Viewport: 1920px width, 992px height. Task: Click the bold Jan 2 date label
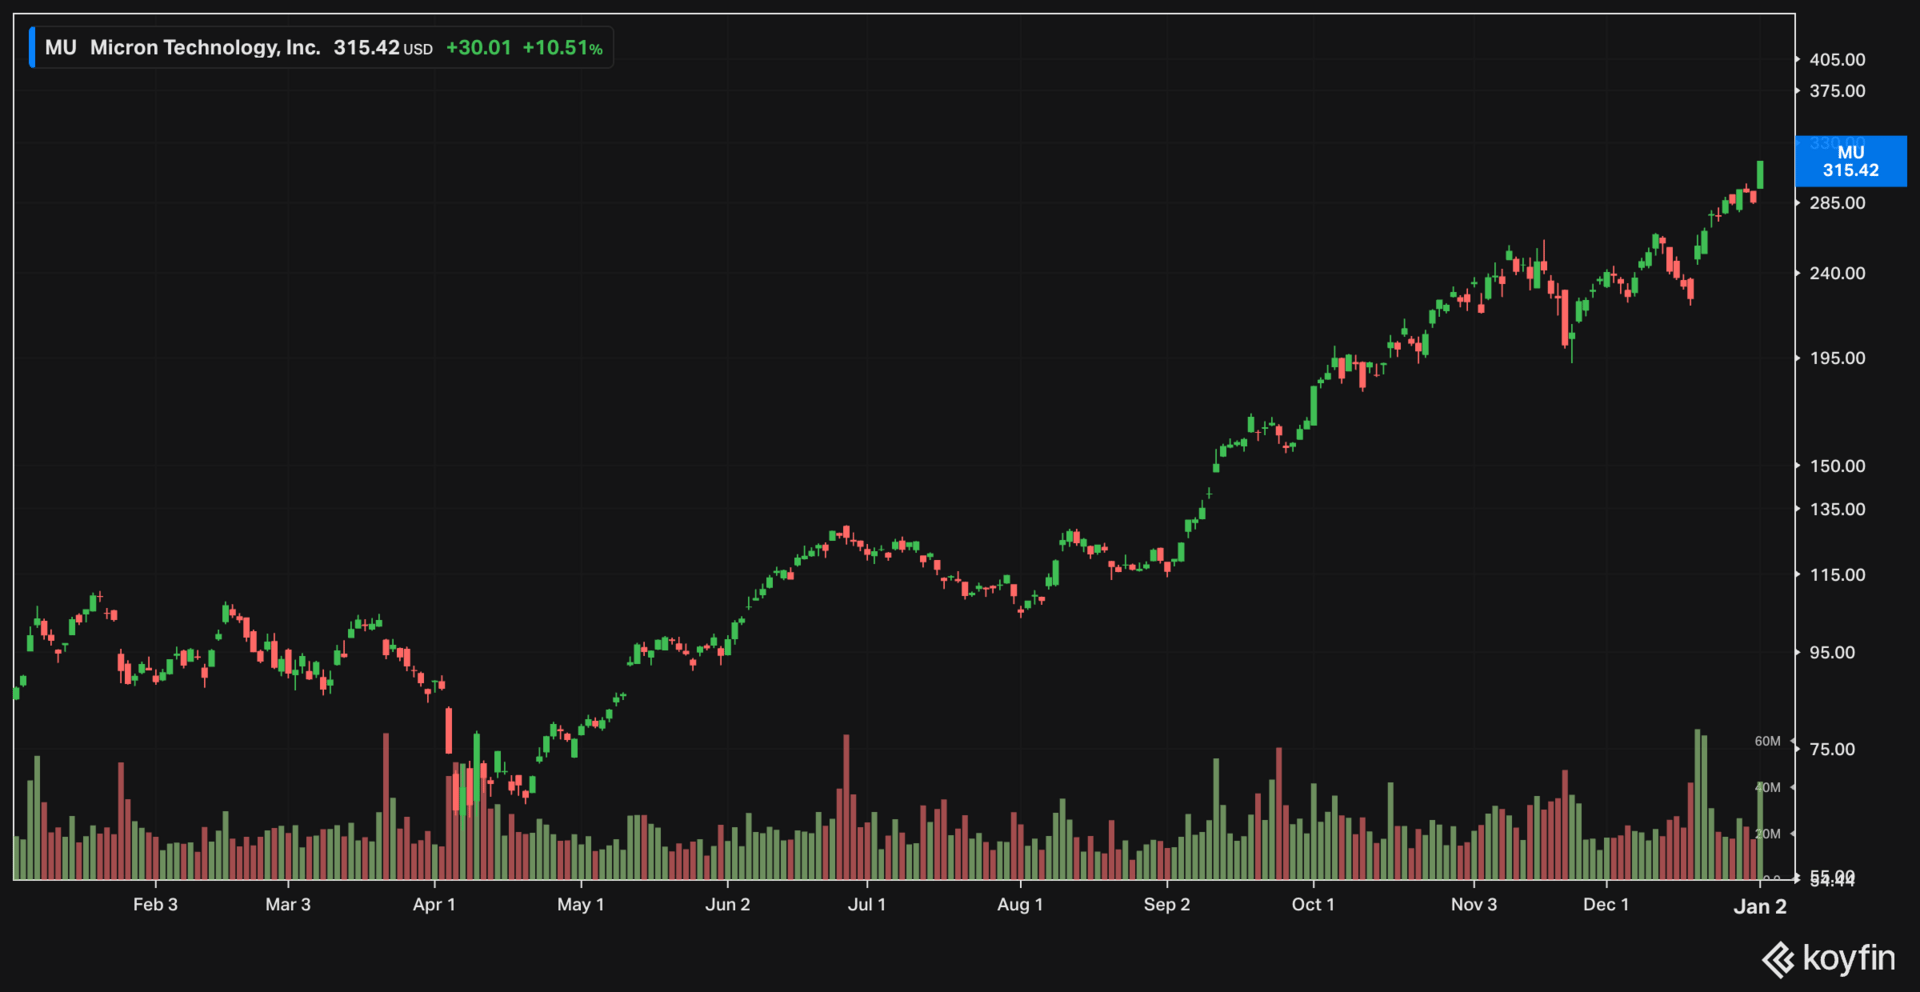(1760, 906)
